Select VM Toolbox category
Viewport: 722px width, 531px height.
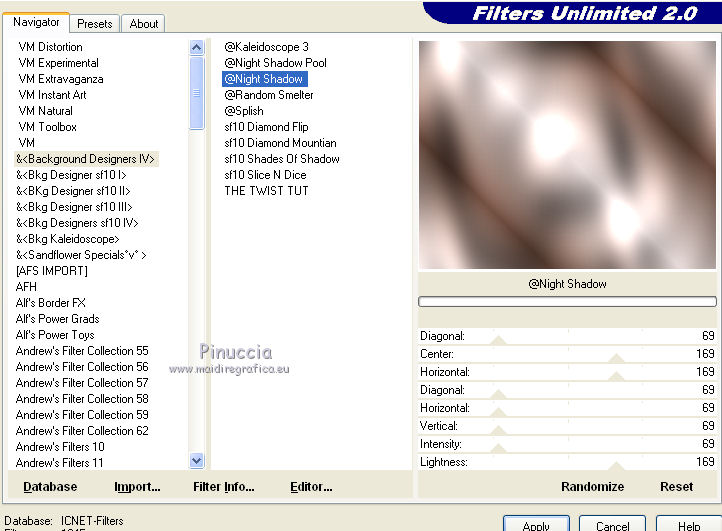point(47,127)
